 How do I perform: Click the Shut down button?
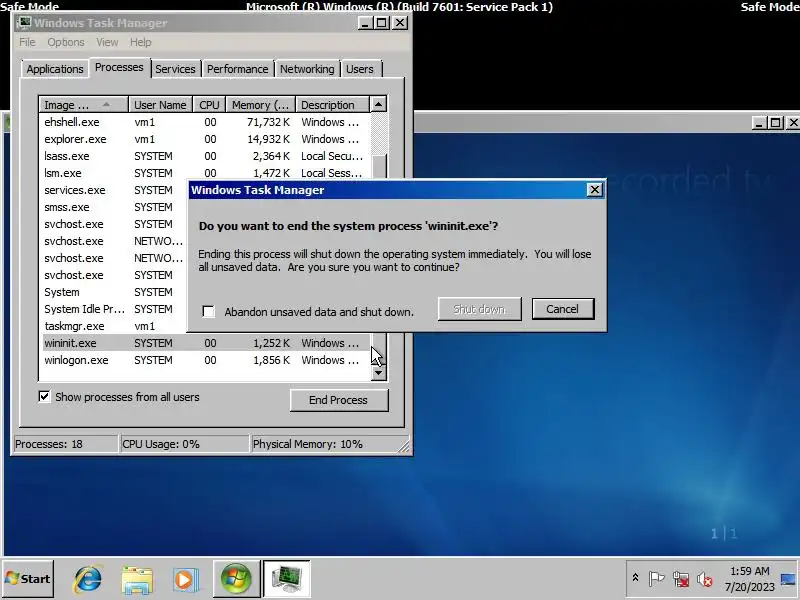click(480, 309)
